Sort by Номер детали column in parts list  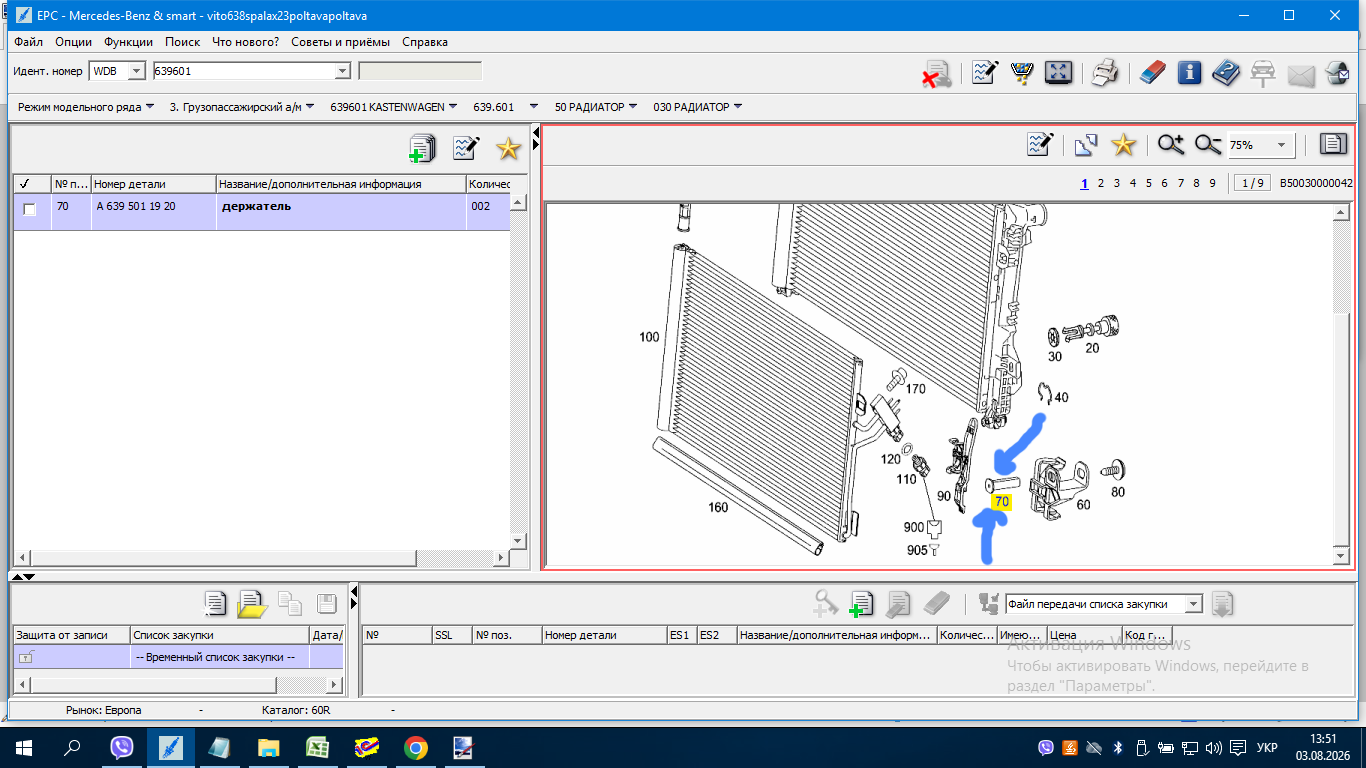(x=154, y=184)
